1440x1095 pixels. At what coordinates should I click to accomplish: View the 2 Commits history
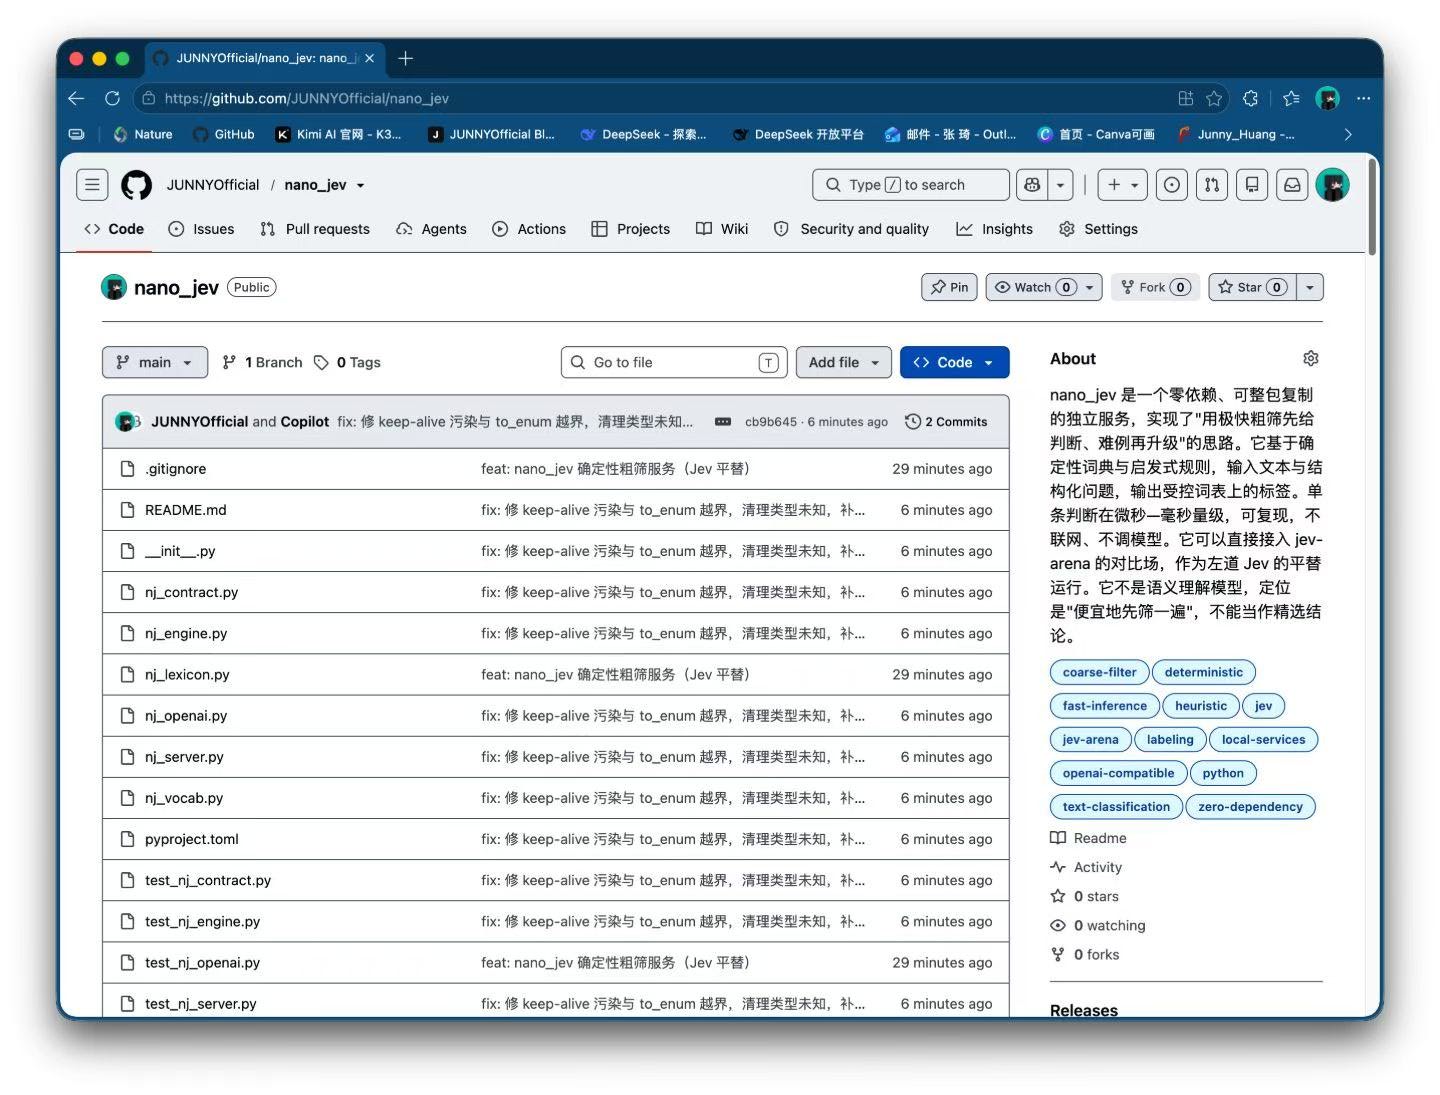coord(946,422)
